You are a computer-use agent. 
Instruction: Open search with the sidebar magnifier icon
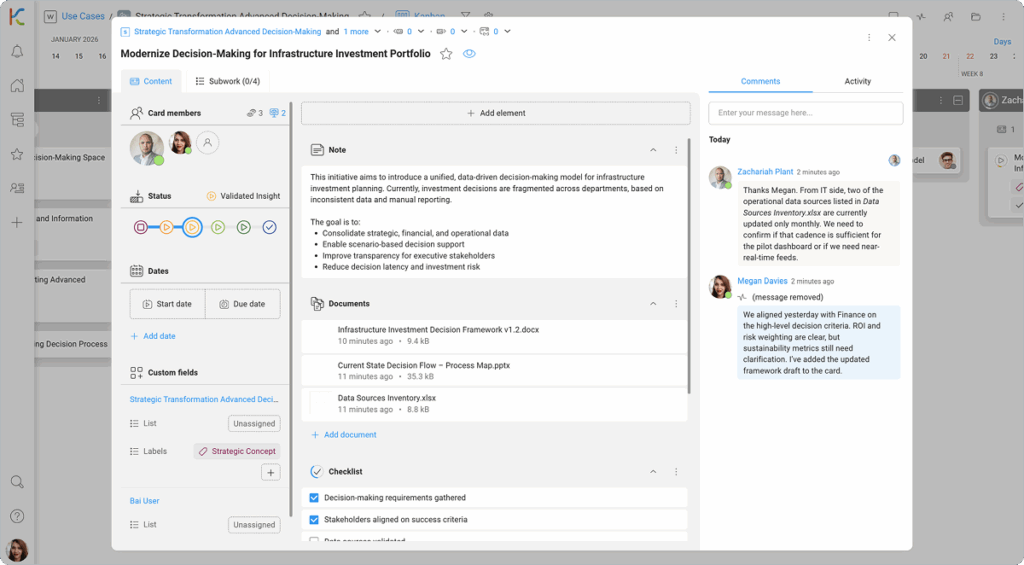[x=17, y=482]
